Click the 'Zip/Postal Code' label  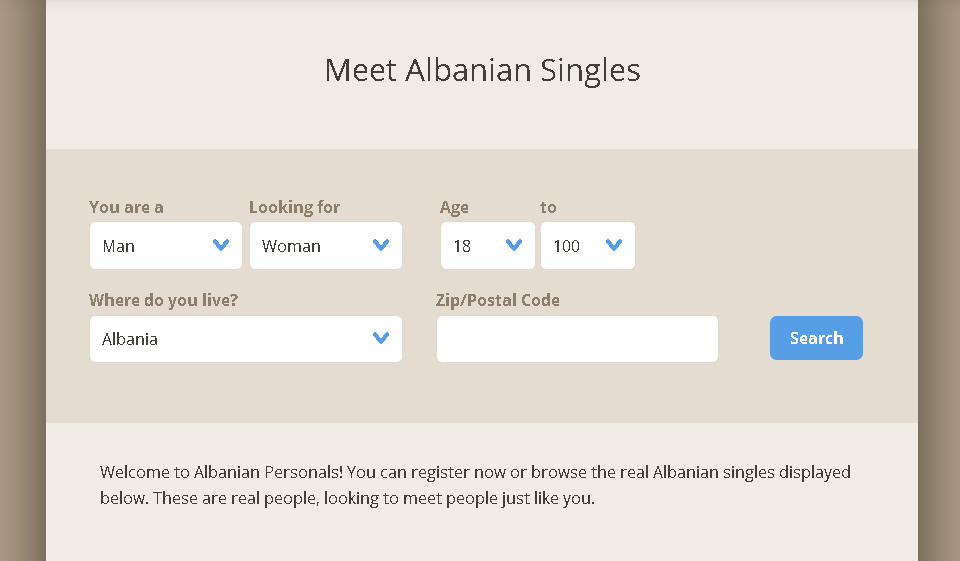click(497, 300)
